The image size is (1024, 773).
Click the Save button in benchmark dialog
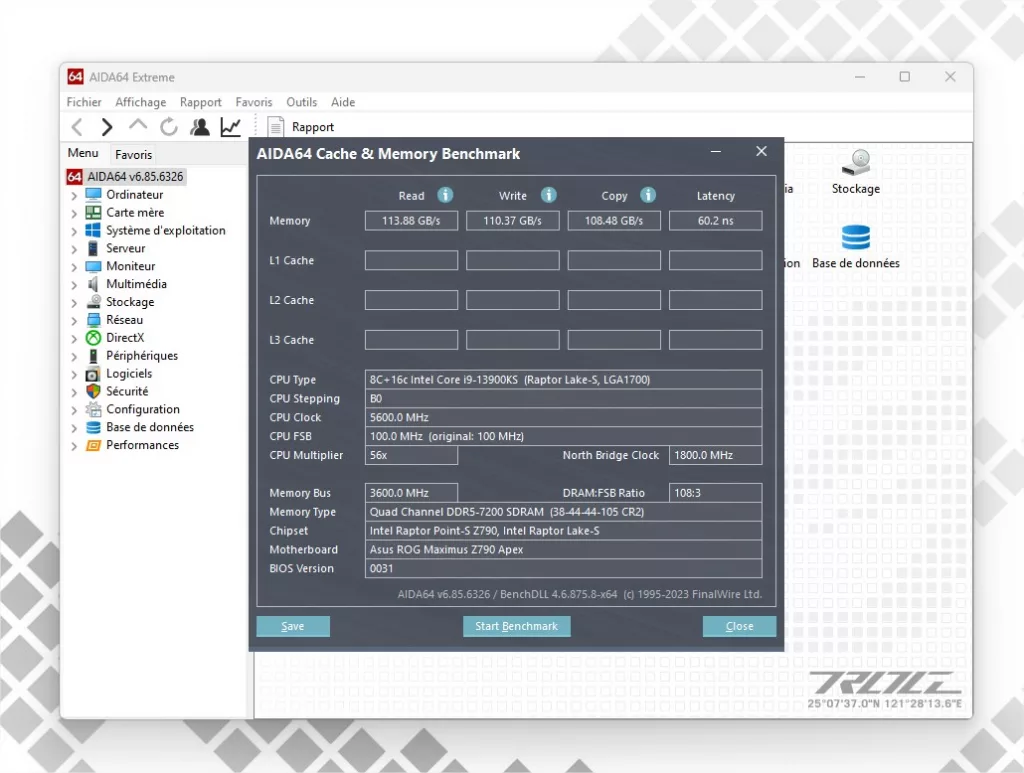coord(293,626)
